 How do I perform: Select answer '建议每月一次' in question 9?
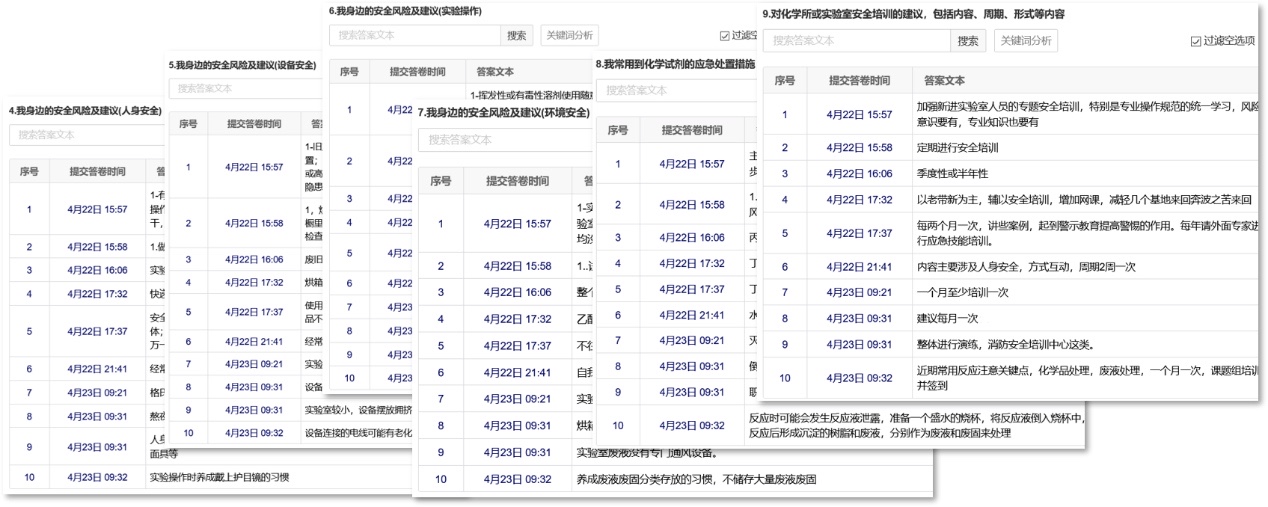947,318
